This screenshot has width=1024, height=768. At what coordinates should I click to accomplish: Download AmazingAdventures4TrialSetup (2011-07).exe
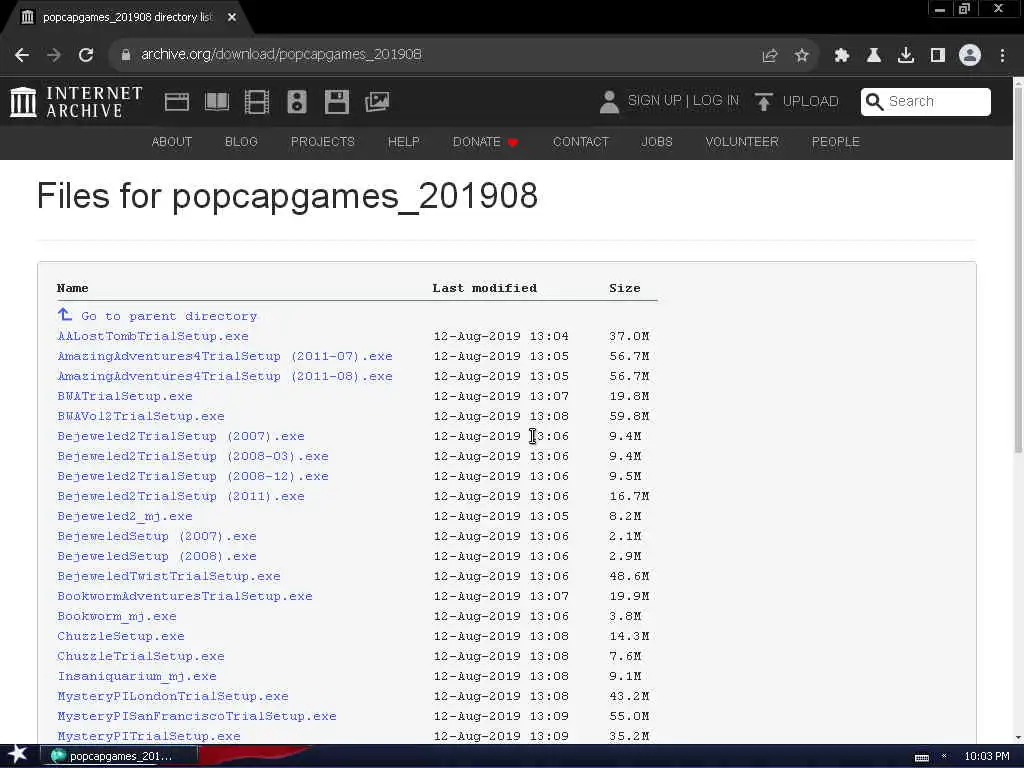[x=225, y=357]
